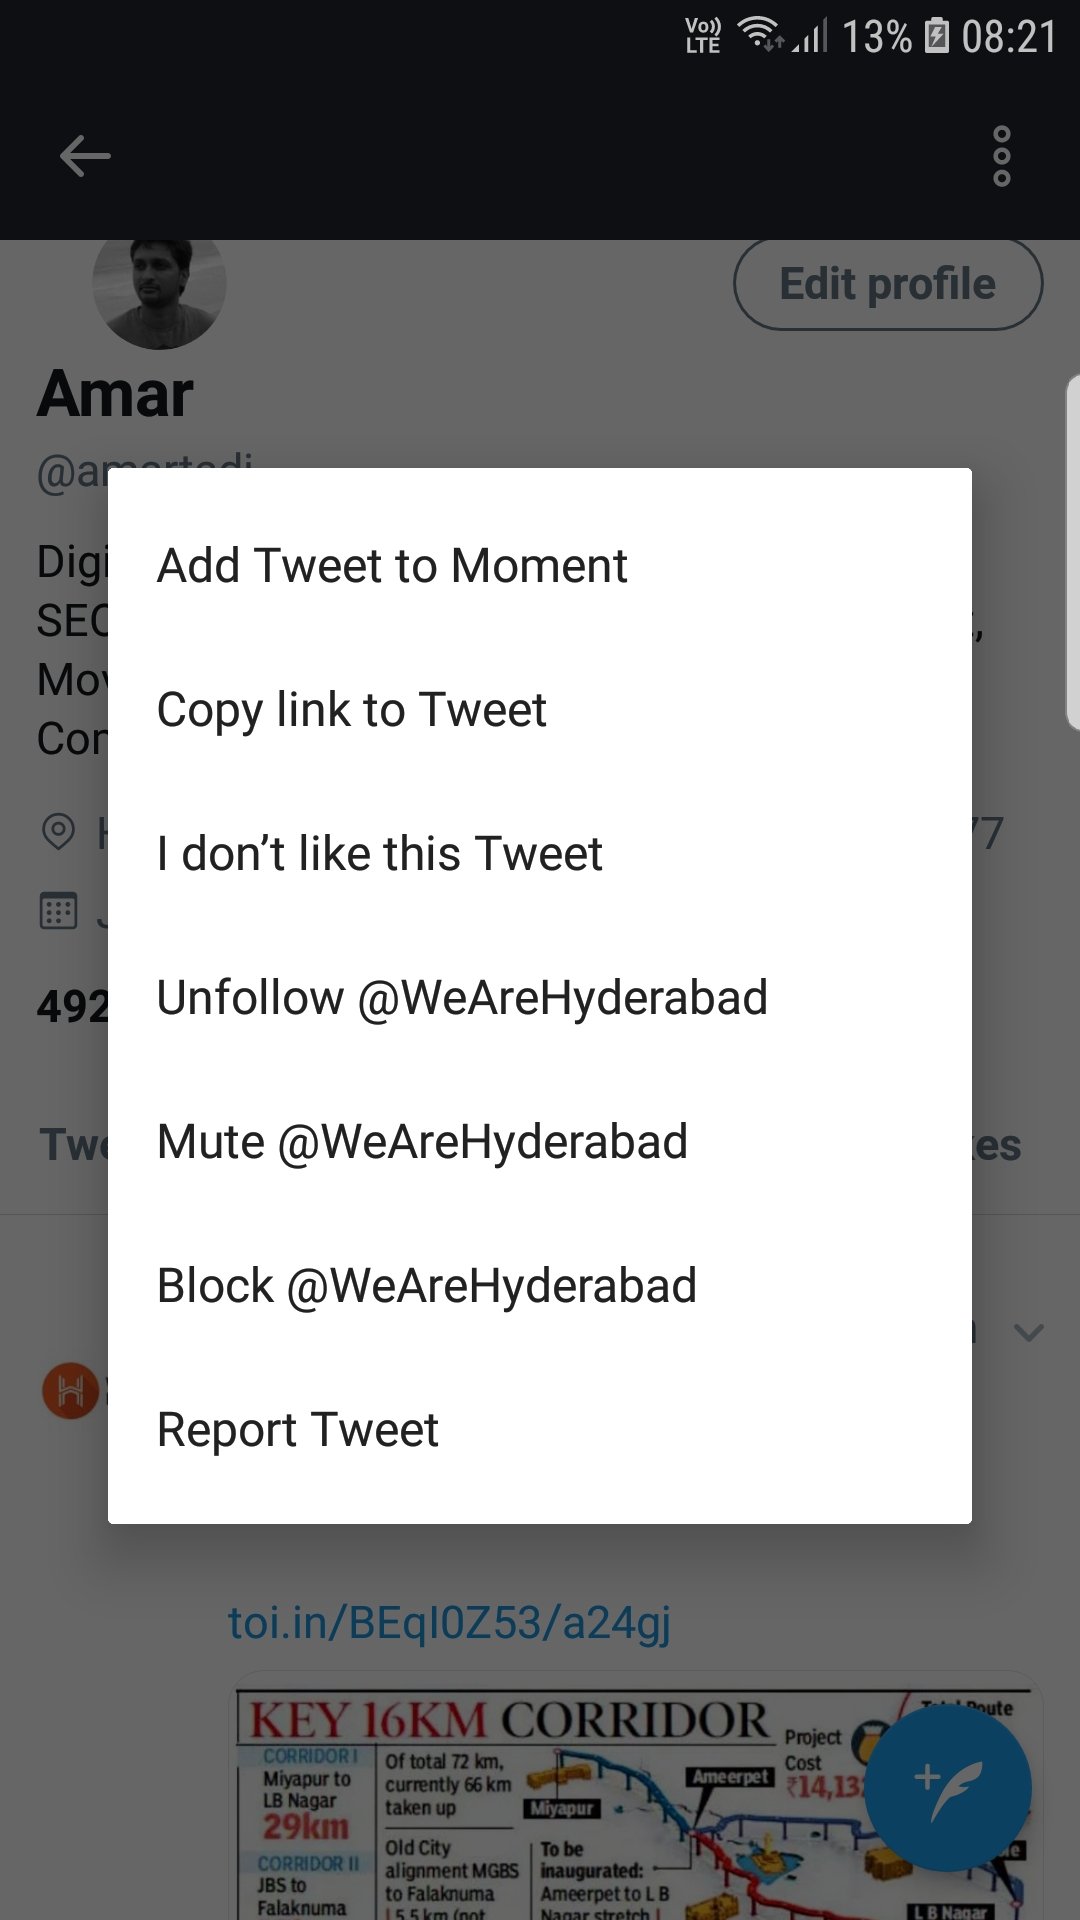Choose Report Tweet option
The height and width of the screenshot is (1920, 1080).
pos(298,1430)
